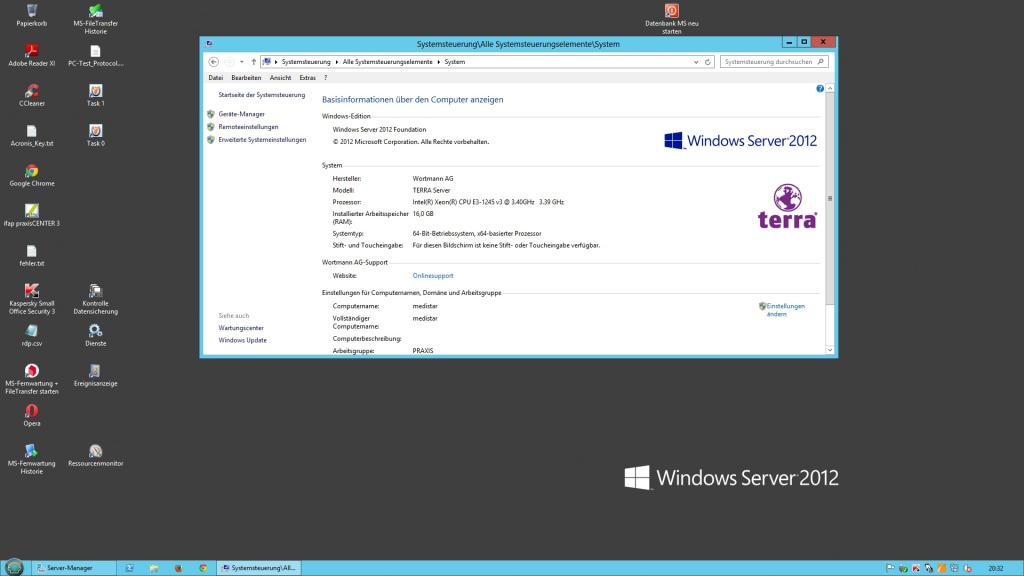This screenshot has height=576, width=1024.
Task: Click the help question mark icon
Action: [820, 89]
